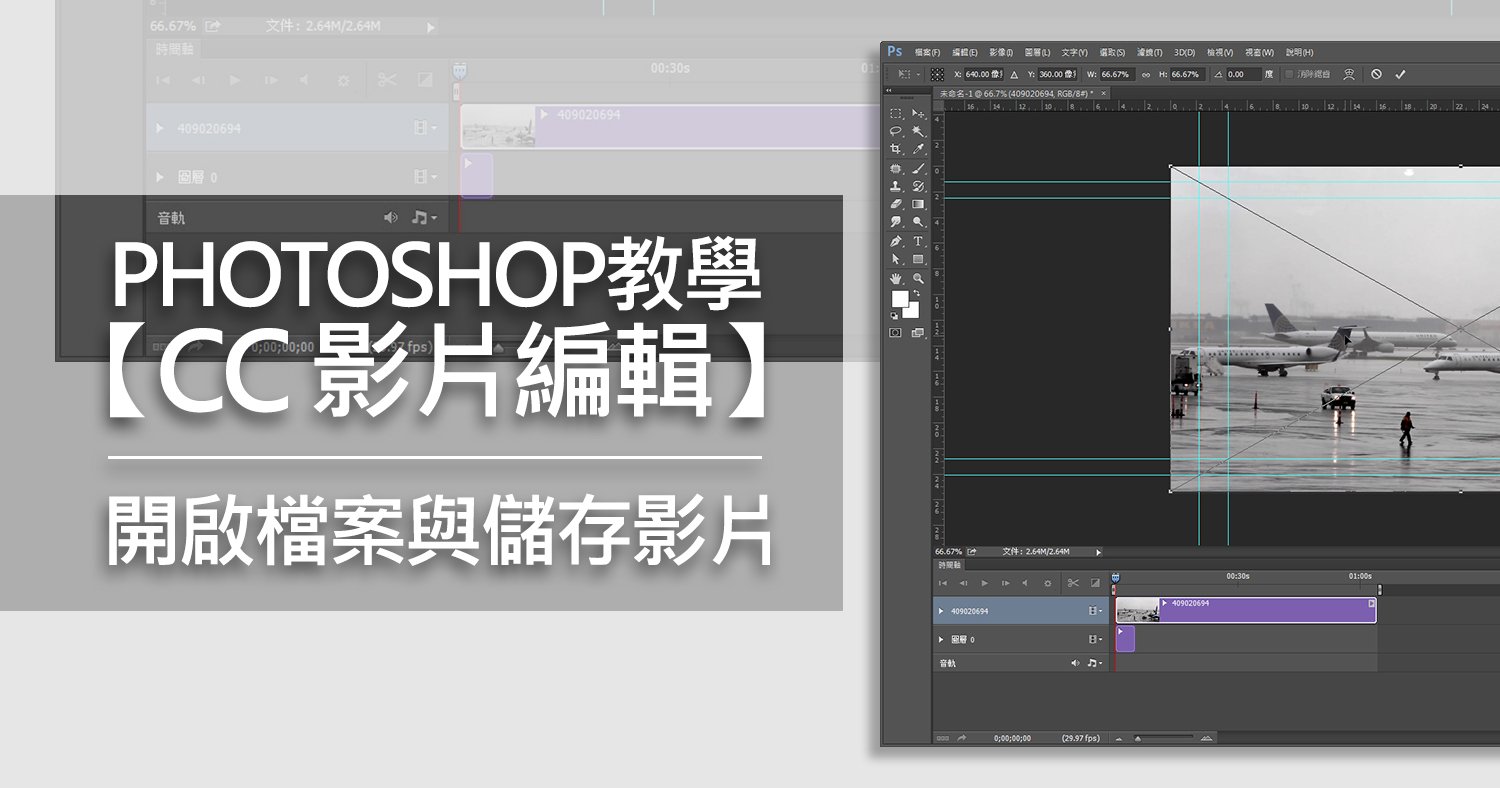Open the screen mode options icon
The width and height of the screenshot is (1500, 788).
(918, 332)
